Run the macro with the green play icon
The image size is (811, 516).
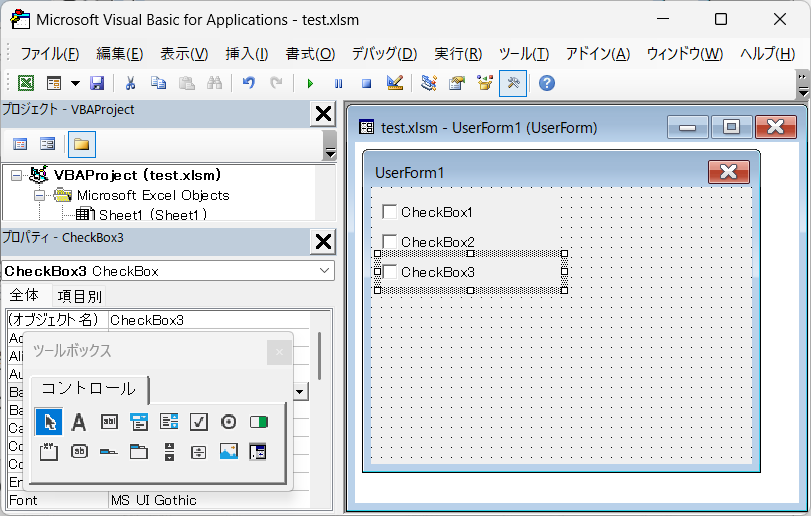pyautogui.click(x=310, y=83)
